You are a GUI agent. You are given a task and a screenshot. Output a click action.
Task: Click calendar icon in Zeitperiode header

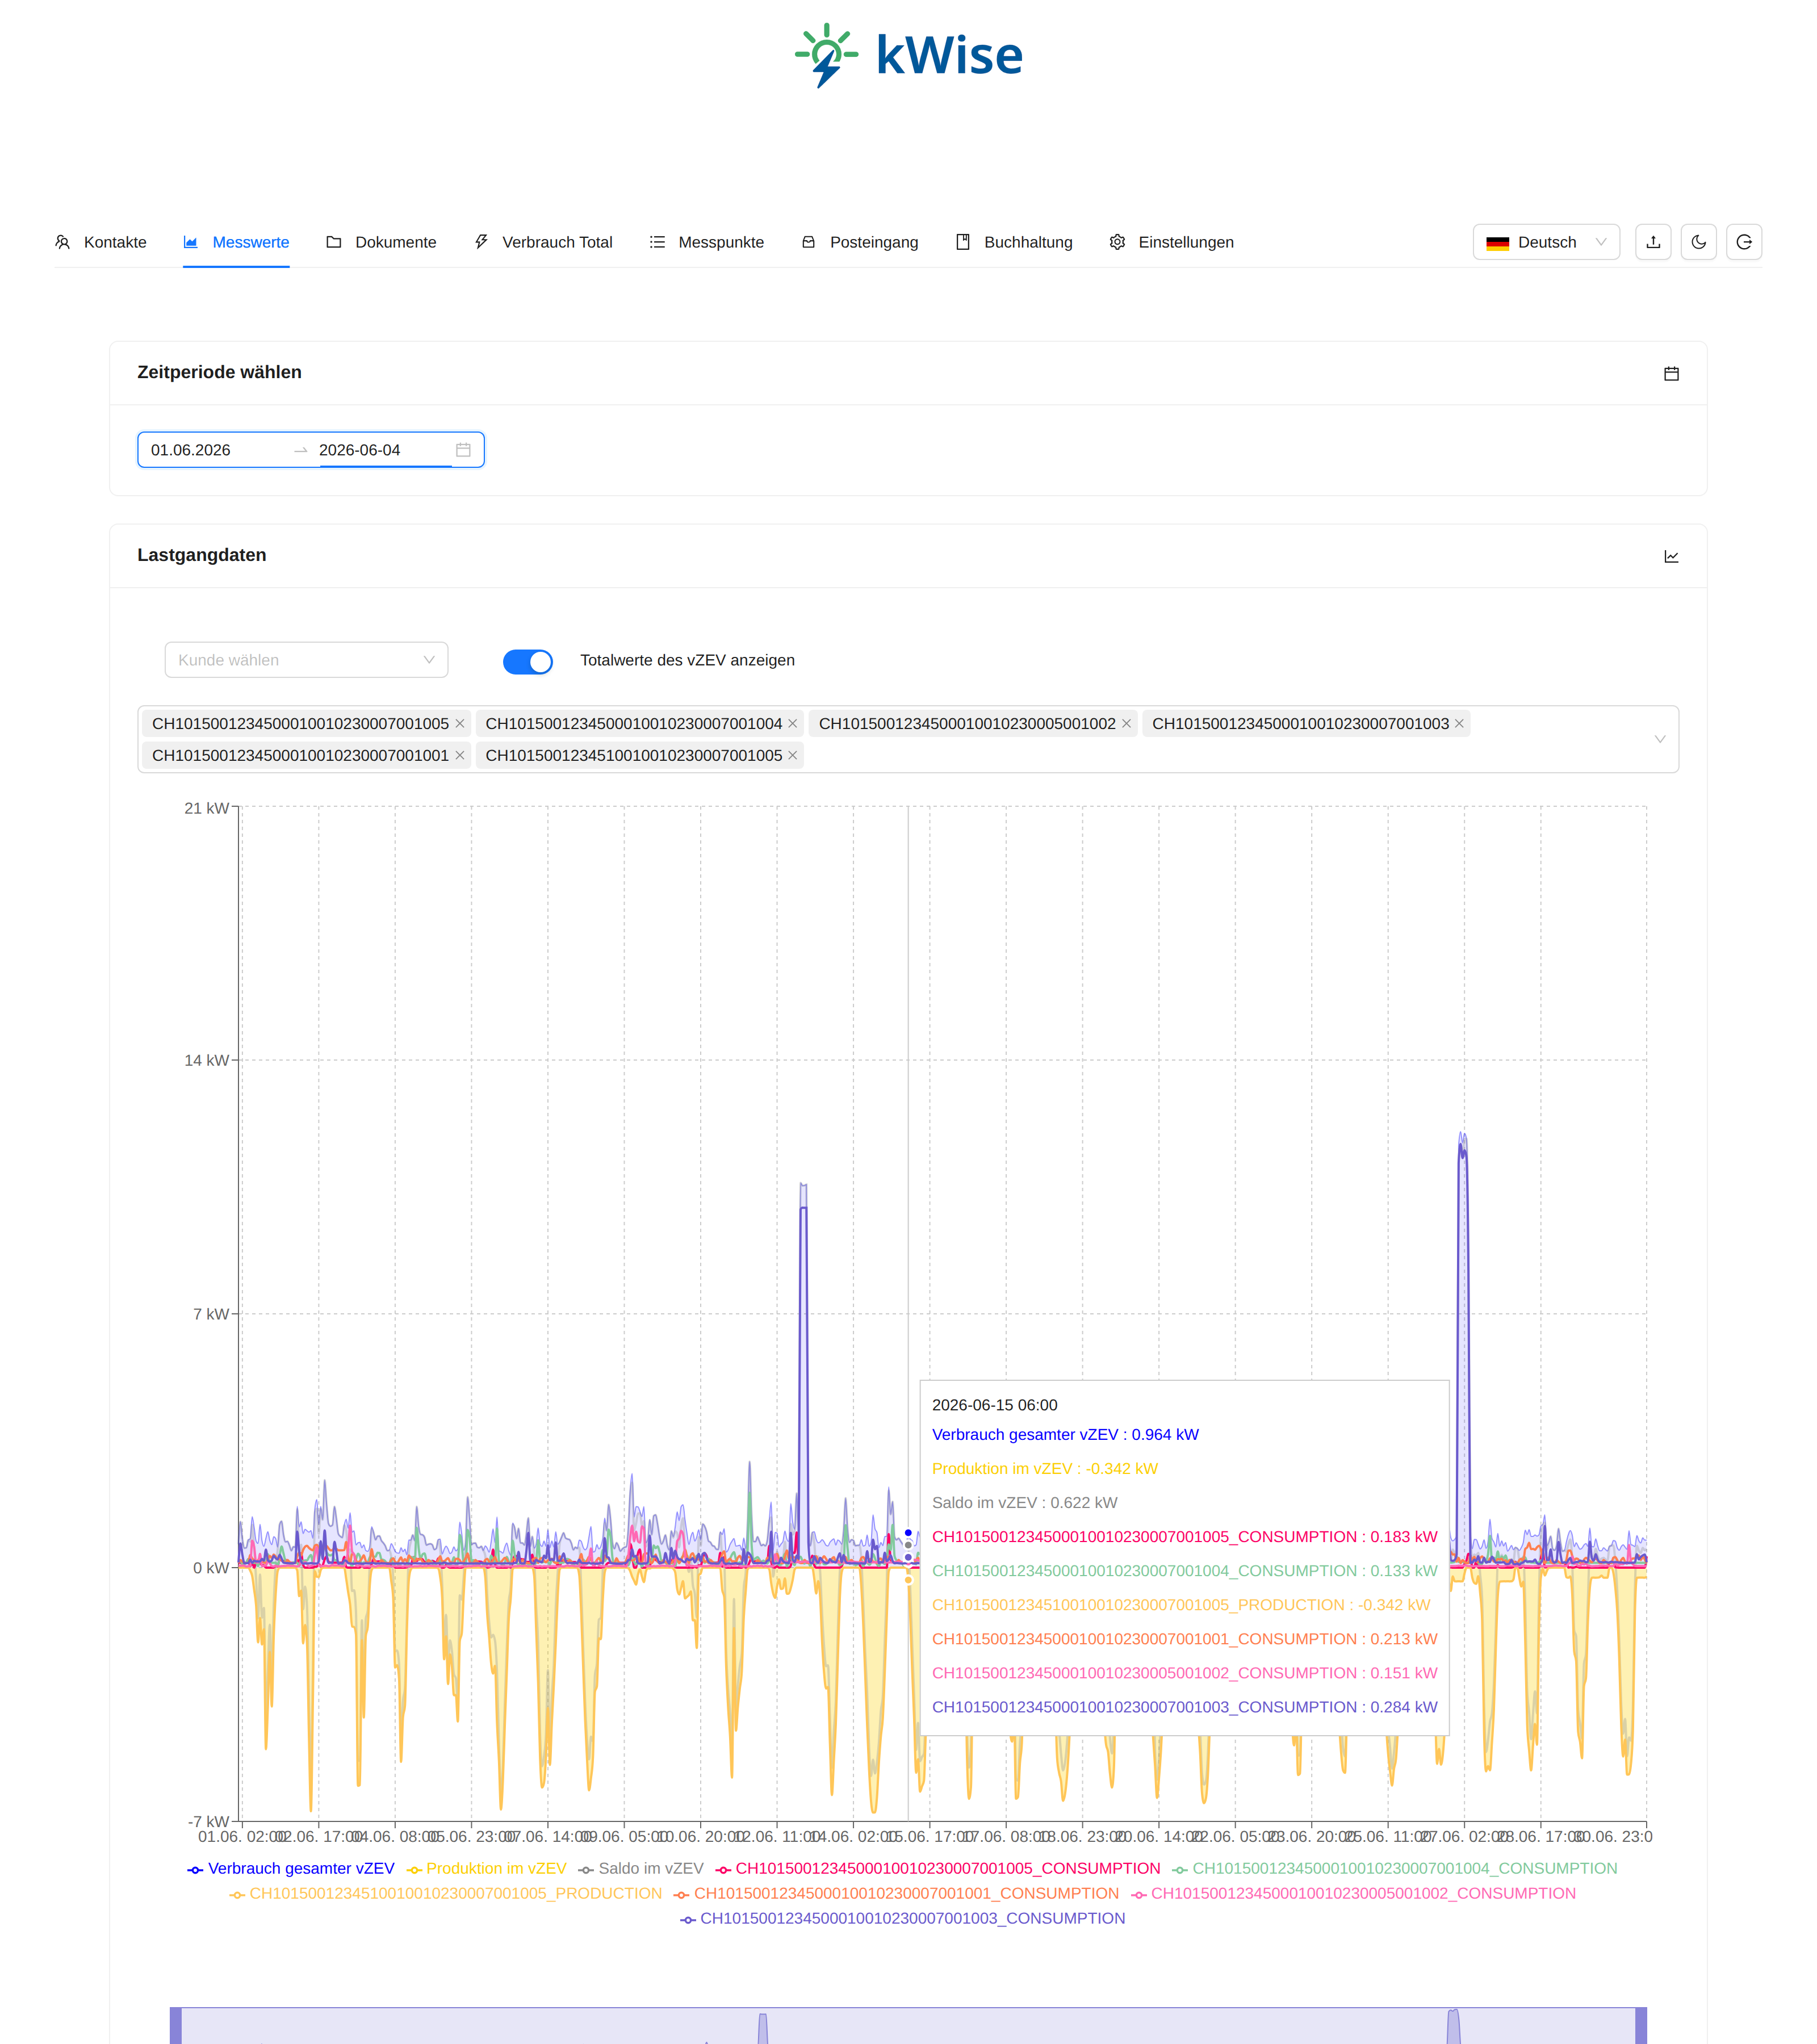pos(1671,373)
